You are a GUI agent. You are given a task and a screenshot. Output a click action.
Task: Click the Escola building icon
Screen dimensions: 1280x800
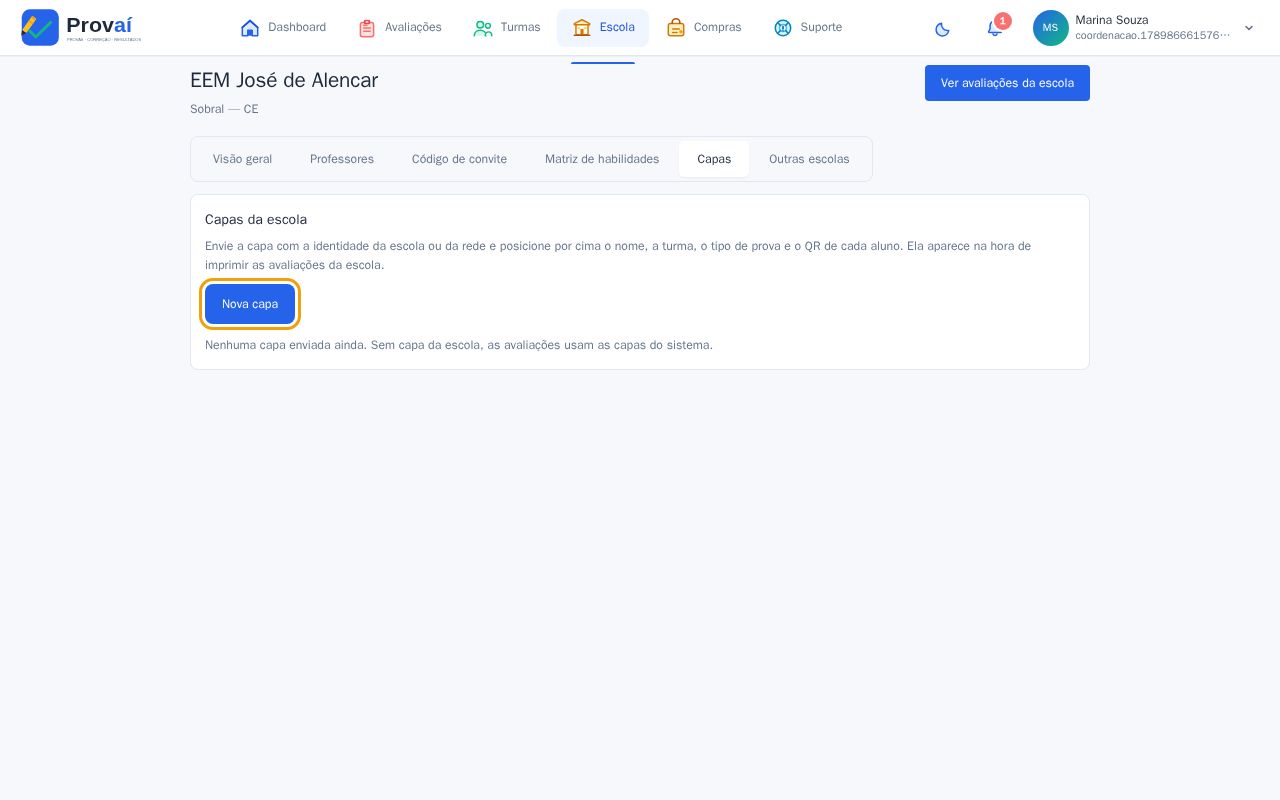point(582,28)
